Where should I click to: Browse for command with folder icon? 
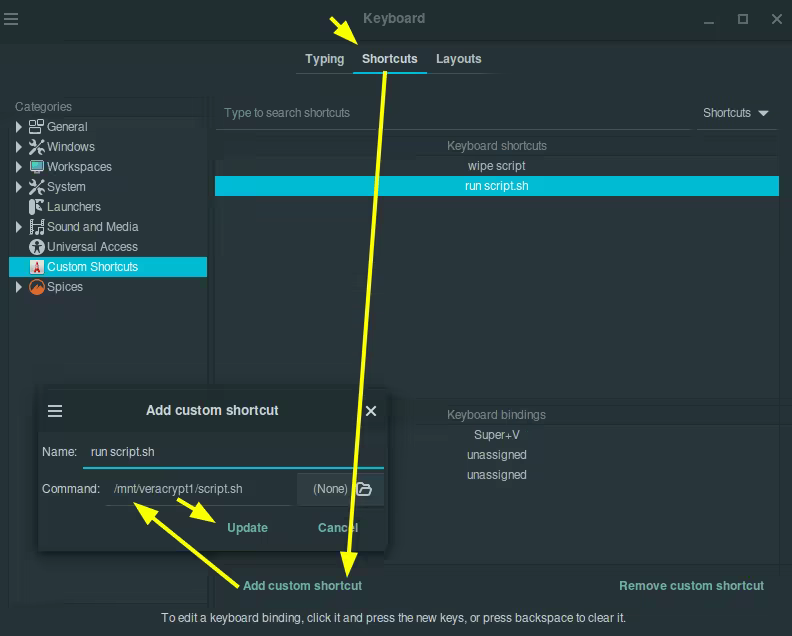[x=364, y=489]
